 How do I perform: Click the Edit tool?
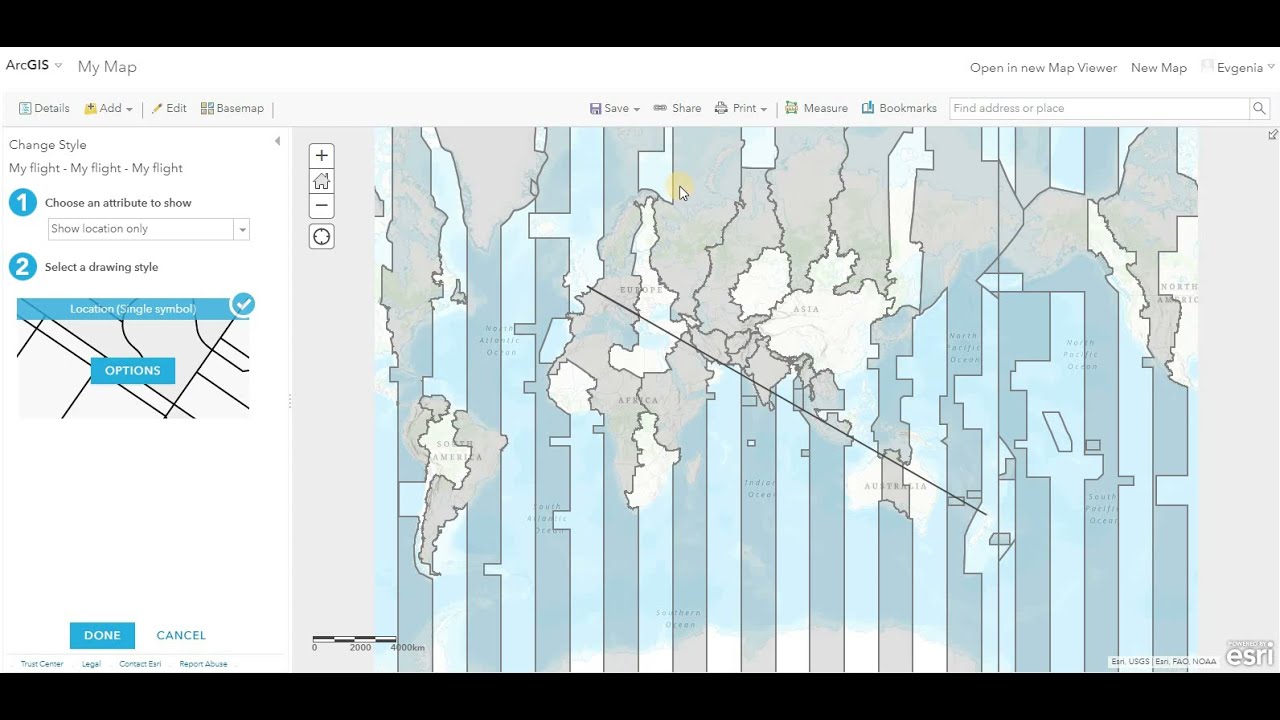[x=169, y=108]
